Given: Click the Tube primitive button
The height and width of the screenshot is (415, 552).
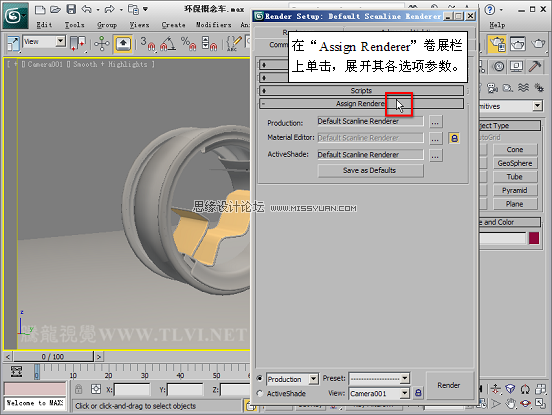Looking at the screenshot, I should tap(515, 177).
